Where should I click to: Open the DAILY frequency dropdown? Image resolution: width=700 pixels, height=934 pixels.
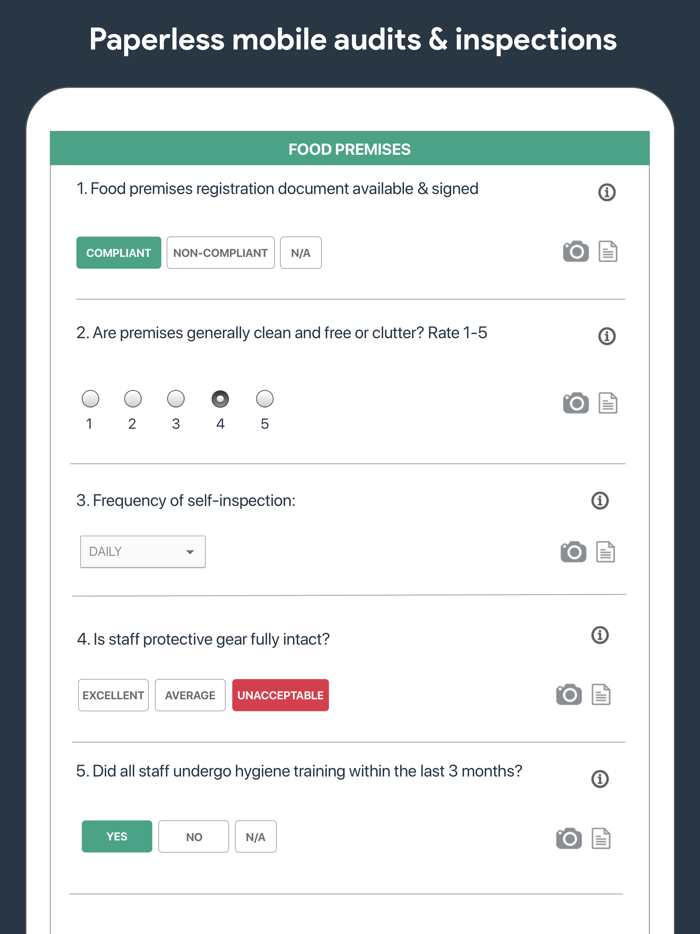(143, 552)
